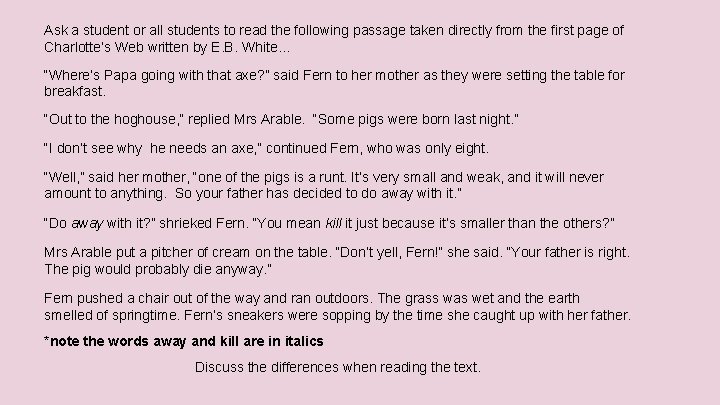Screen dimensions: 720x405
Task: Click 'Some pigs were born last night'
Action: point(416,119)
